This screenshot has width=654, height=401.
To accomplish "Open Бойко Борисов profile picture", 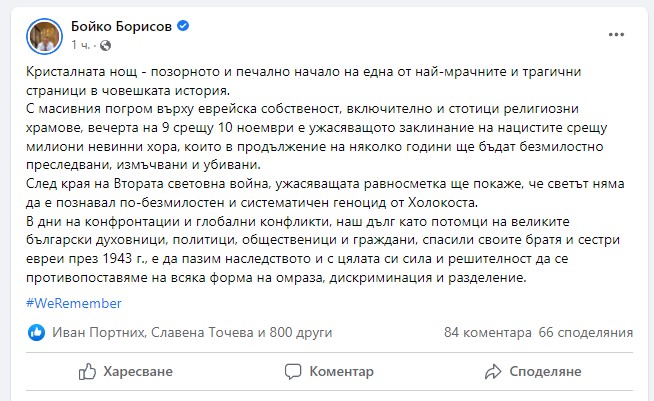I will click(x=45, y=36).
